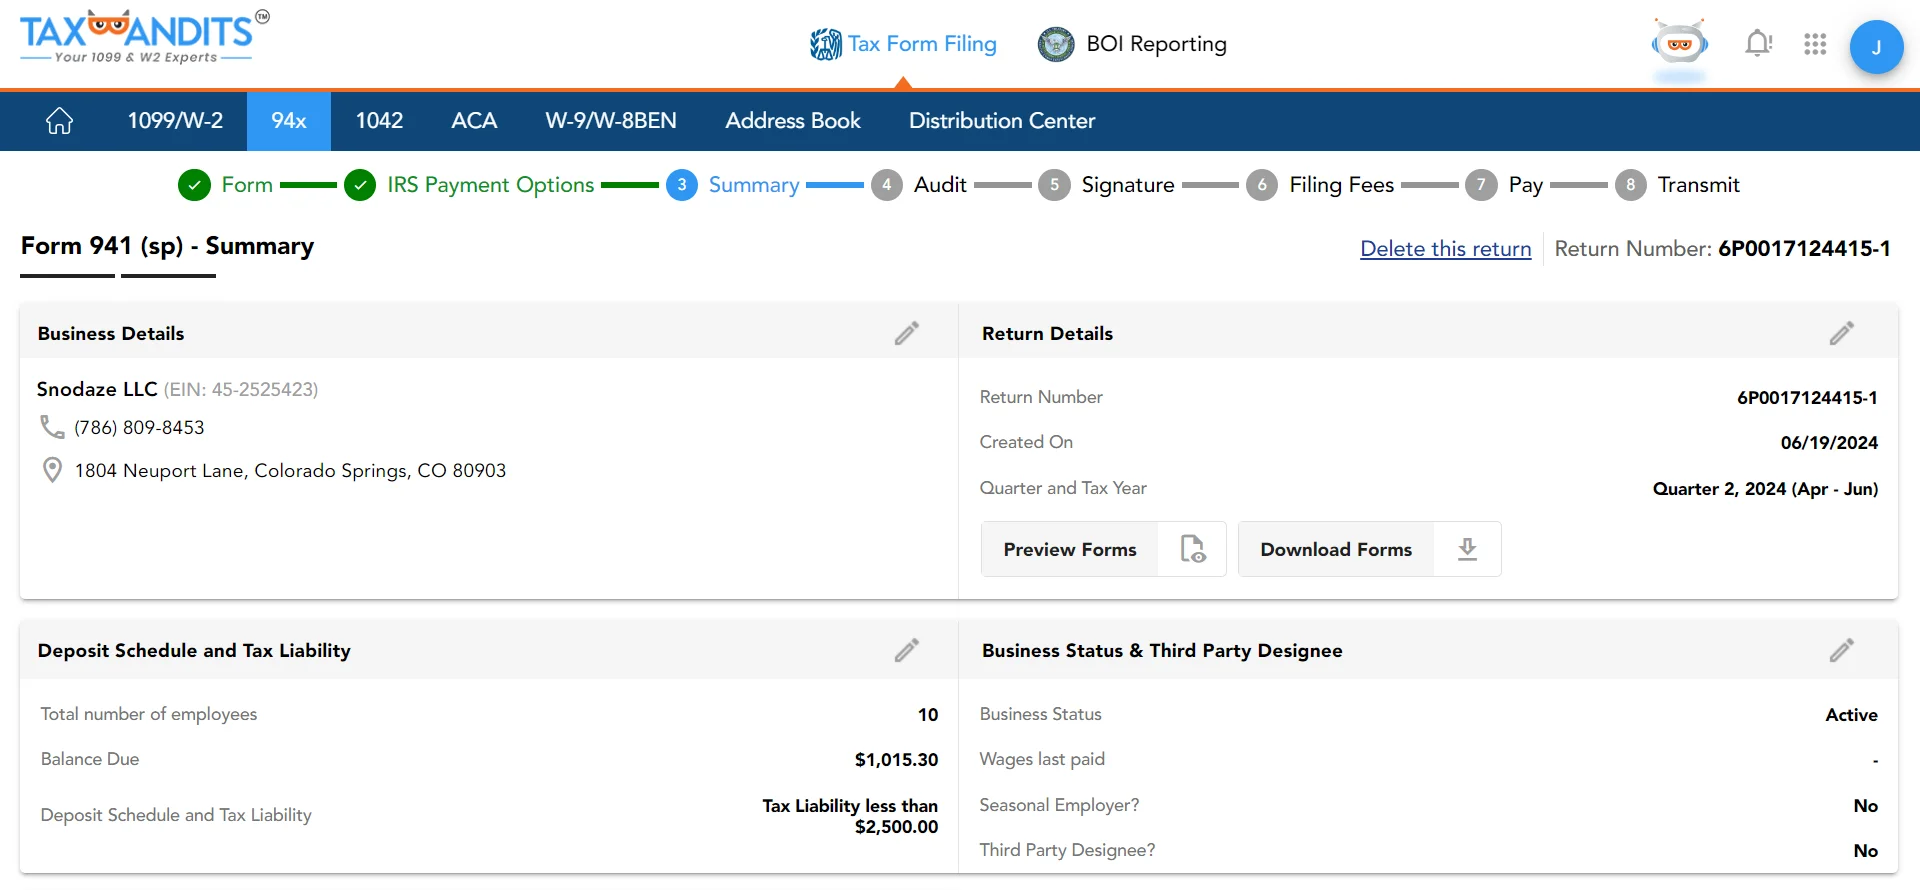Image resolution: width=1920 pixels, height=890 pixels.
Task: Select the Summary step
Action: click(x=754, y=185)
